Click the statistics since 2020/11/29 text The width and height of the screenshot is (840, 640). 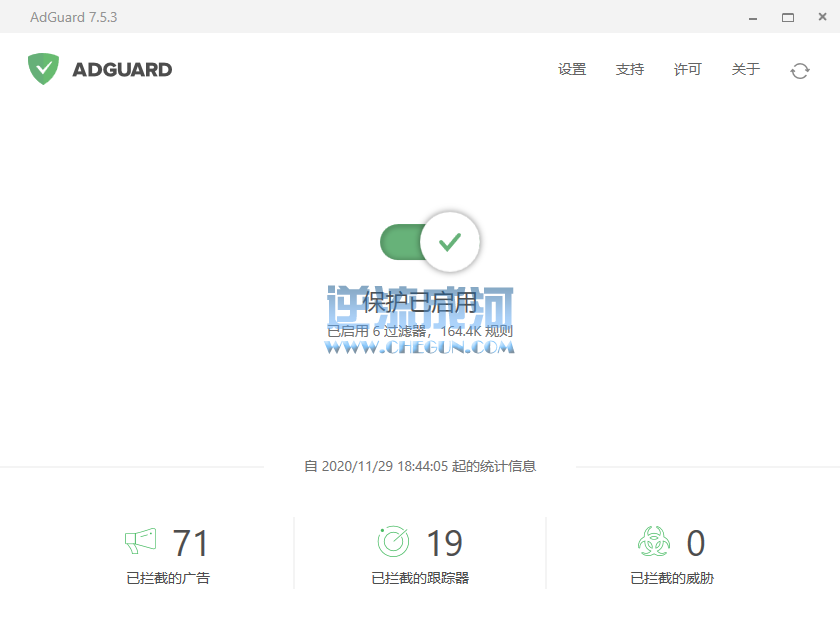point(420,466)
